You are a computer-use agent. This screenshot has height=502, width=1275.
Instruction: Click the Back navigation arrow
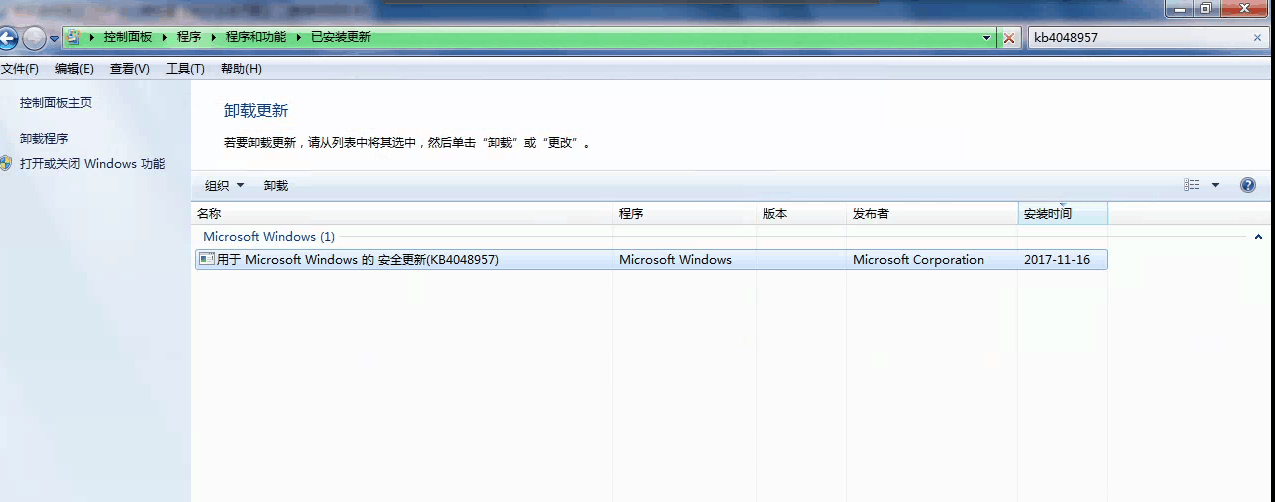8,39
